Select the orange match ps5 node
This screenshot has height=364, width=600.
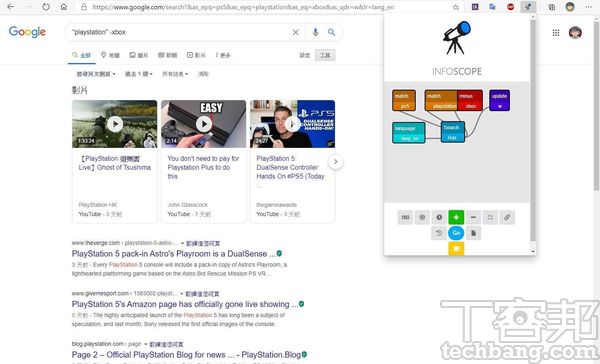click(404, 101)
